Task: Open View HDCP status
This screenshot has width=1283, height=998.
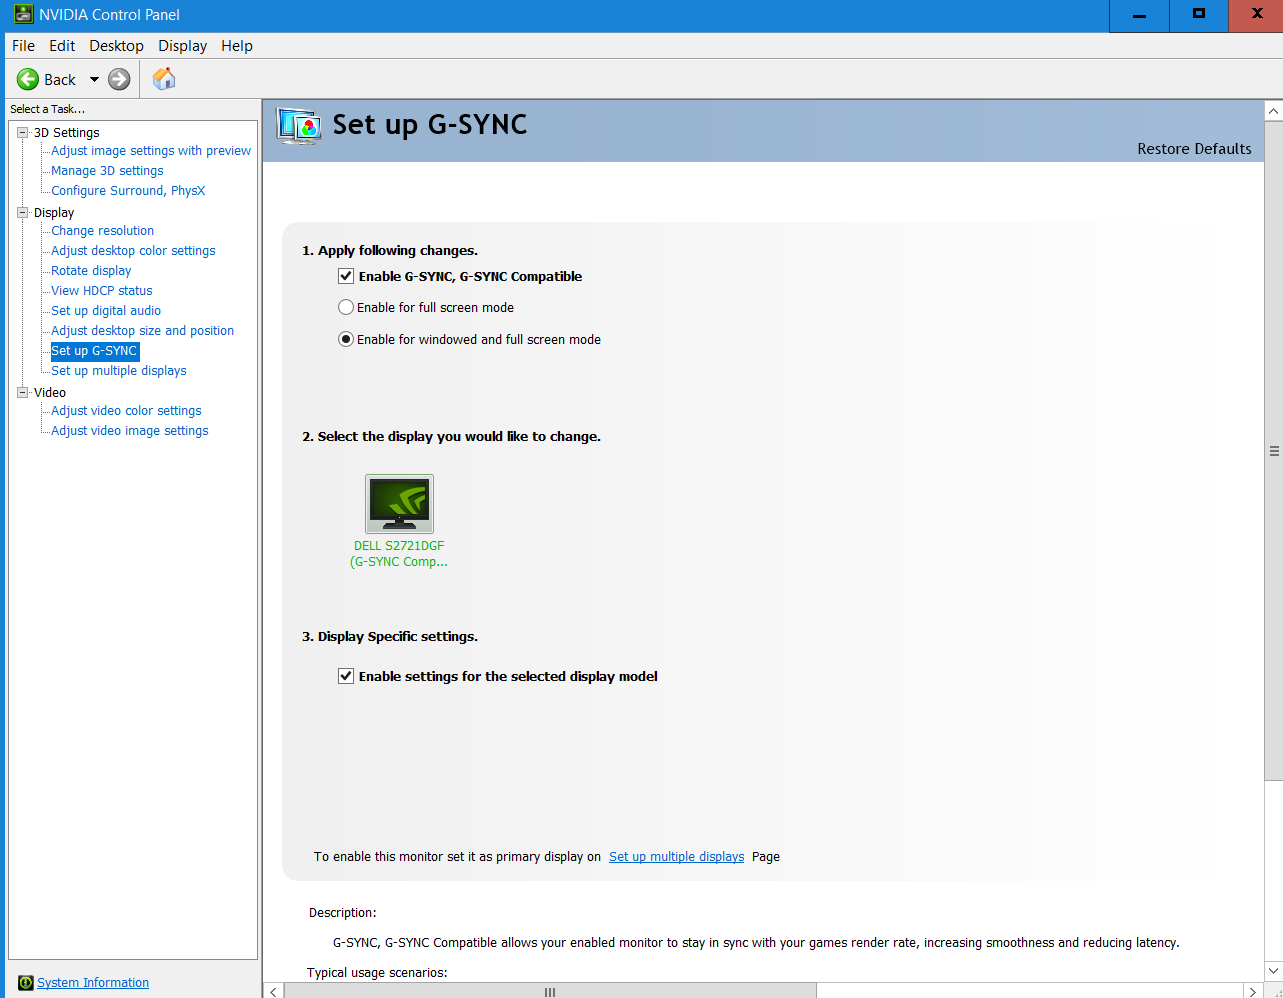Action: 102,291
